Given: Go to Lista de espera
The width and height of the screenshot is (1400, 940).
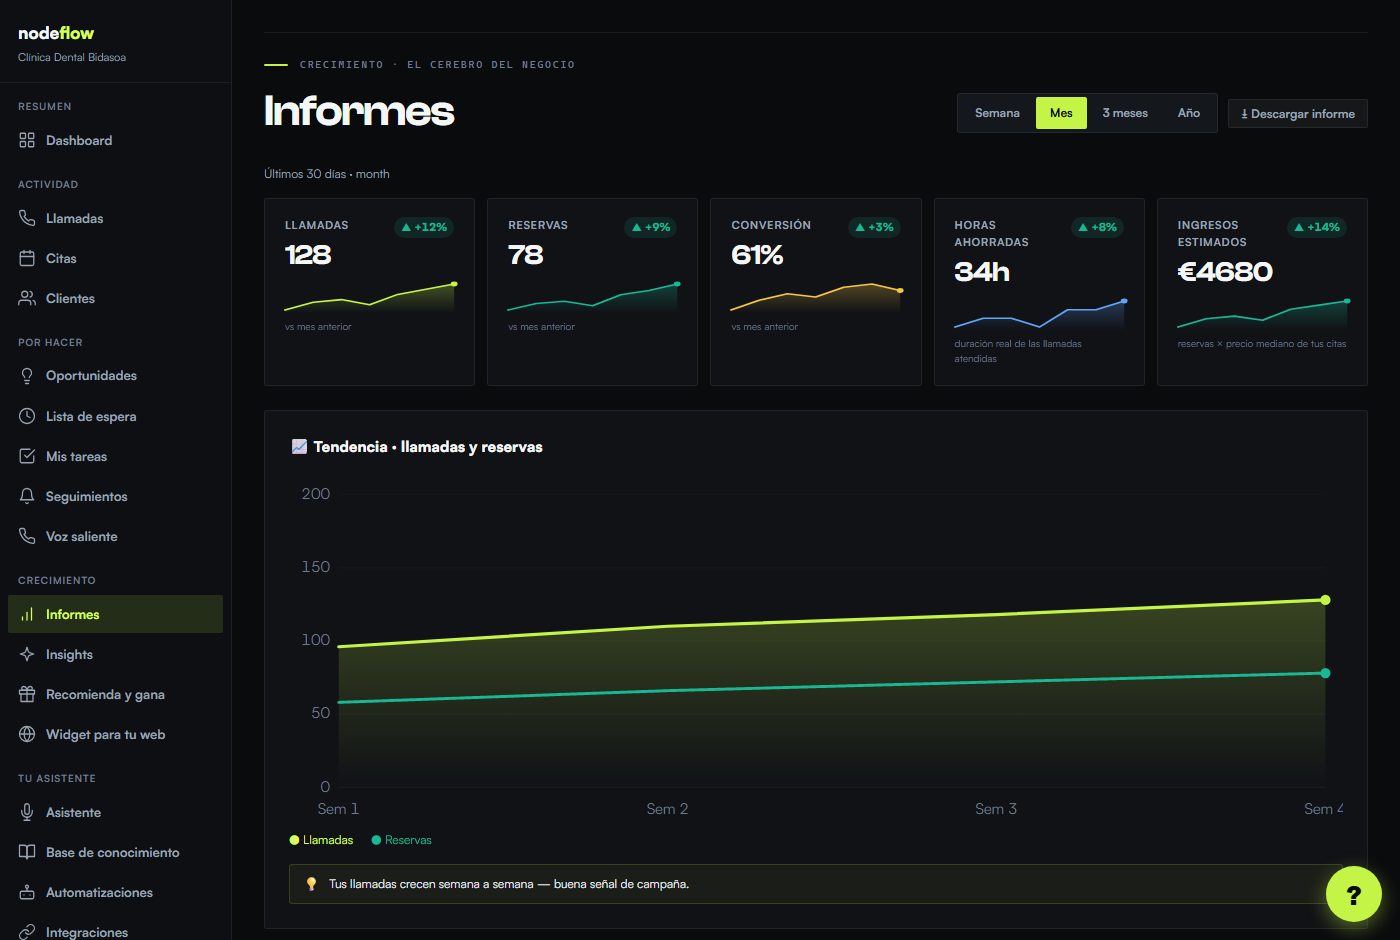Looking at the screenshot, I should pyautogui.click(x=115, y=416).
